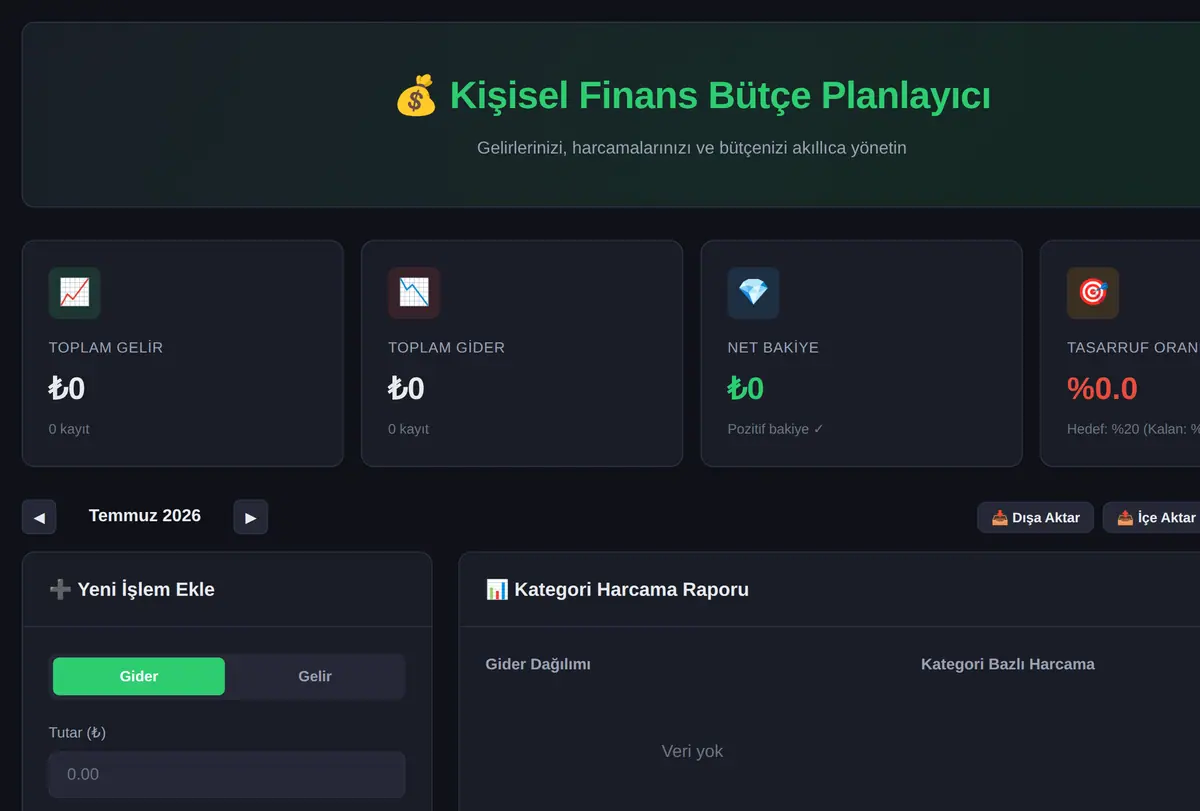The image size is (1200, 811).
Task: Click the TOPLAM GİDER label
Action: 447,348
